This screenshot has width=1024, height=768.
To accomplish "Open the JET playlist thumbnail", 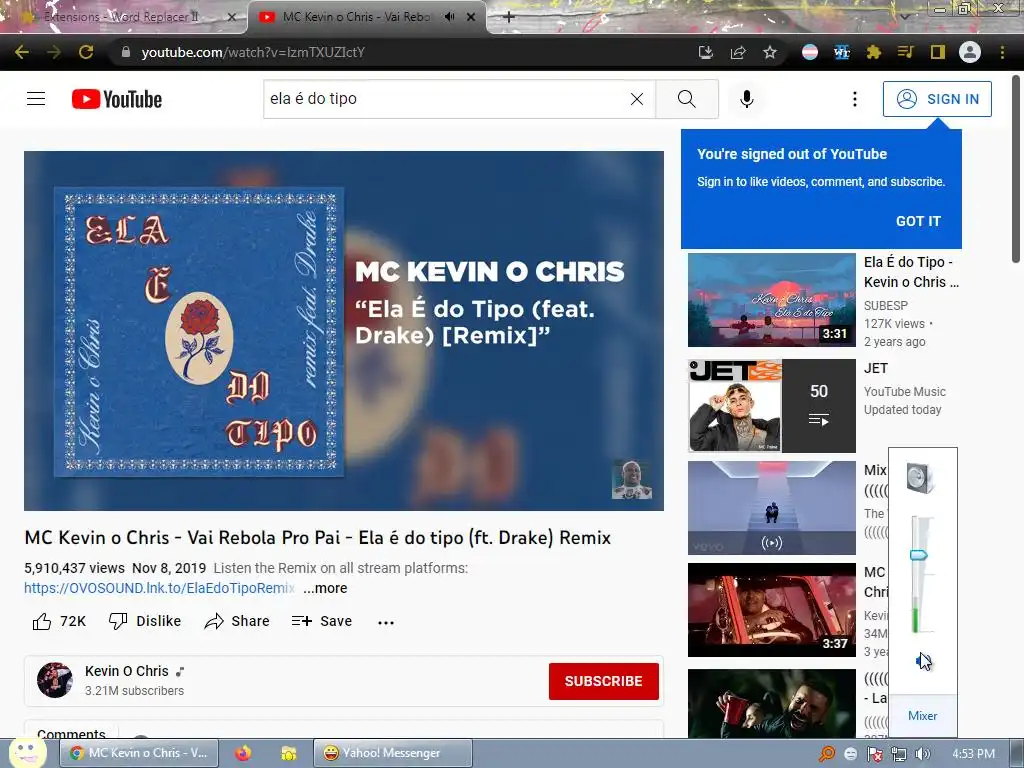I will click(x=771, y=406).
